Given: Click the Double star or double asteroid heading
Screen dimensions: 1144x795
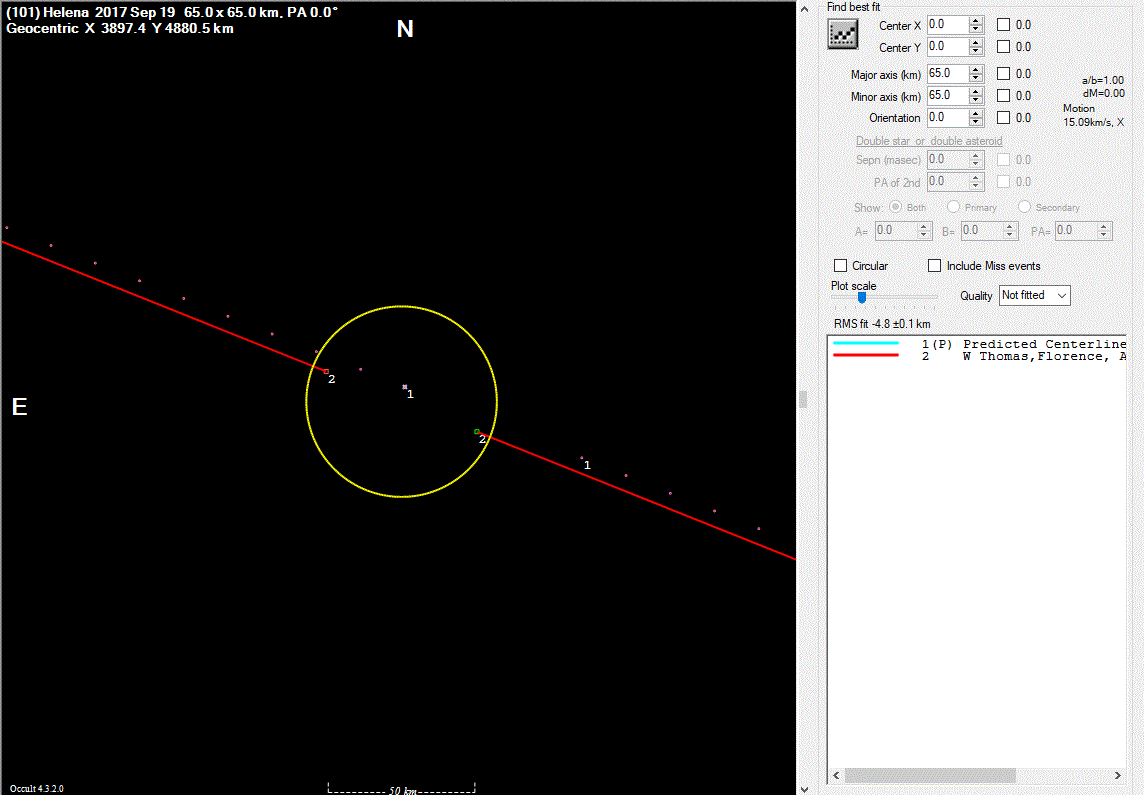Looking at the screenshot, I should point(929,141).
